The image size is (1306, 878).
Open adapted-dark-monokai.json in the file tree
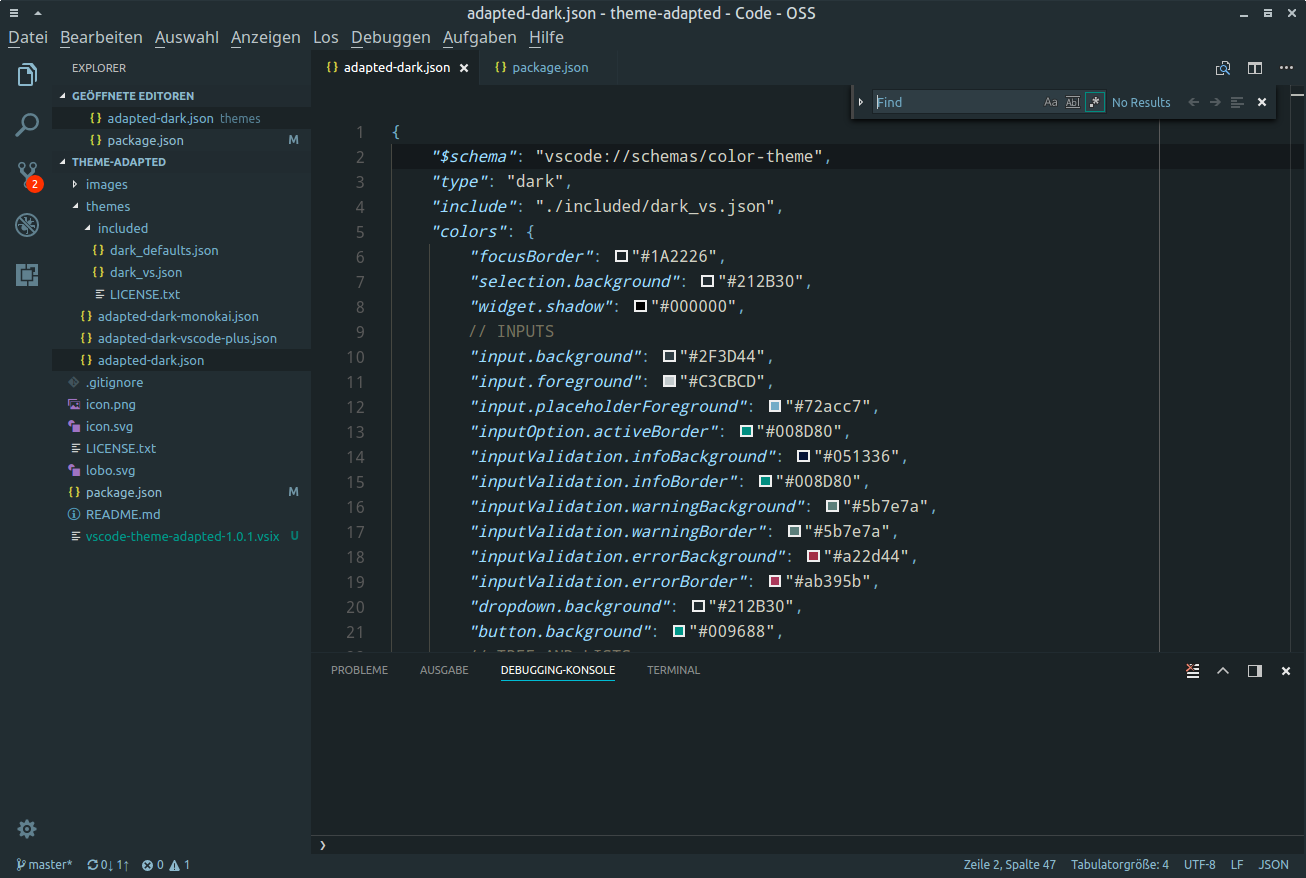pyautogui.click(x=178, y=316)
